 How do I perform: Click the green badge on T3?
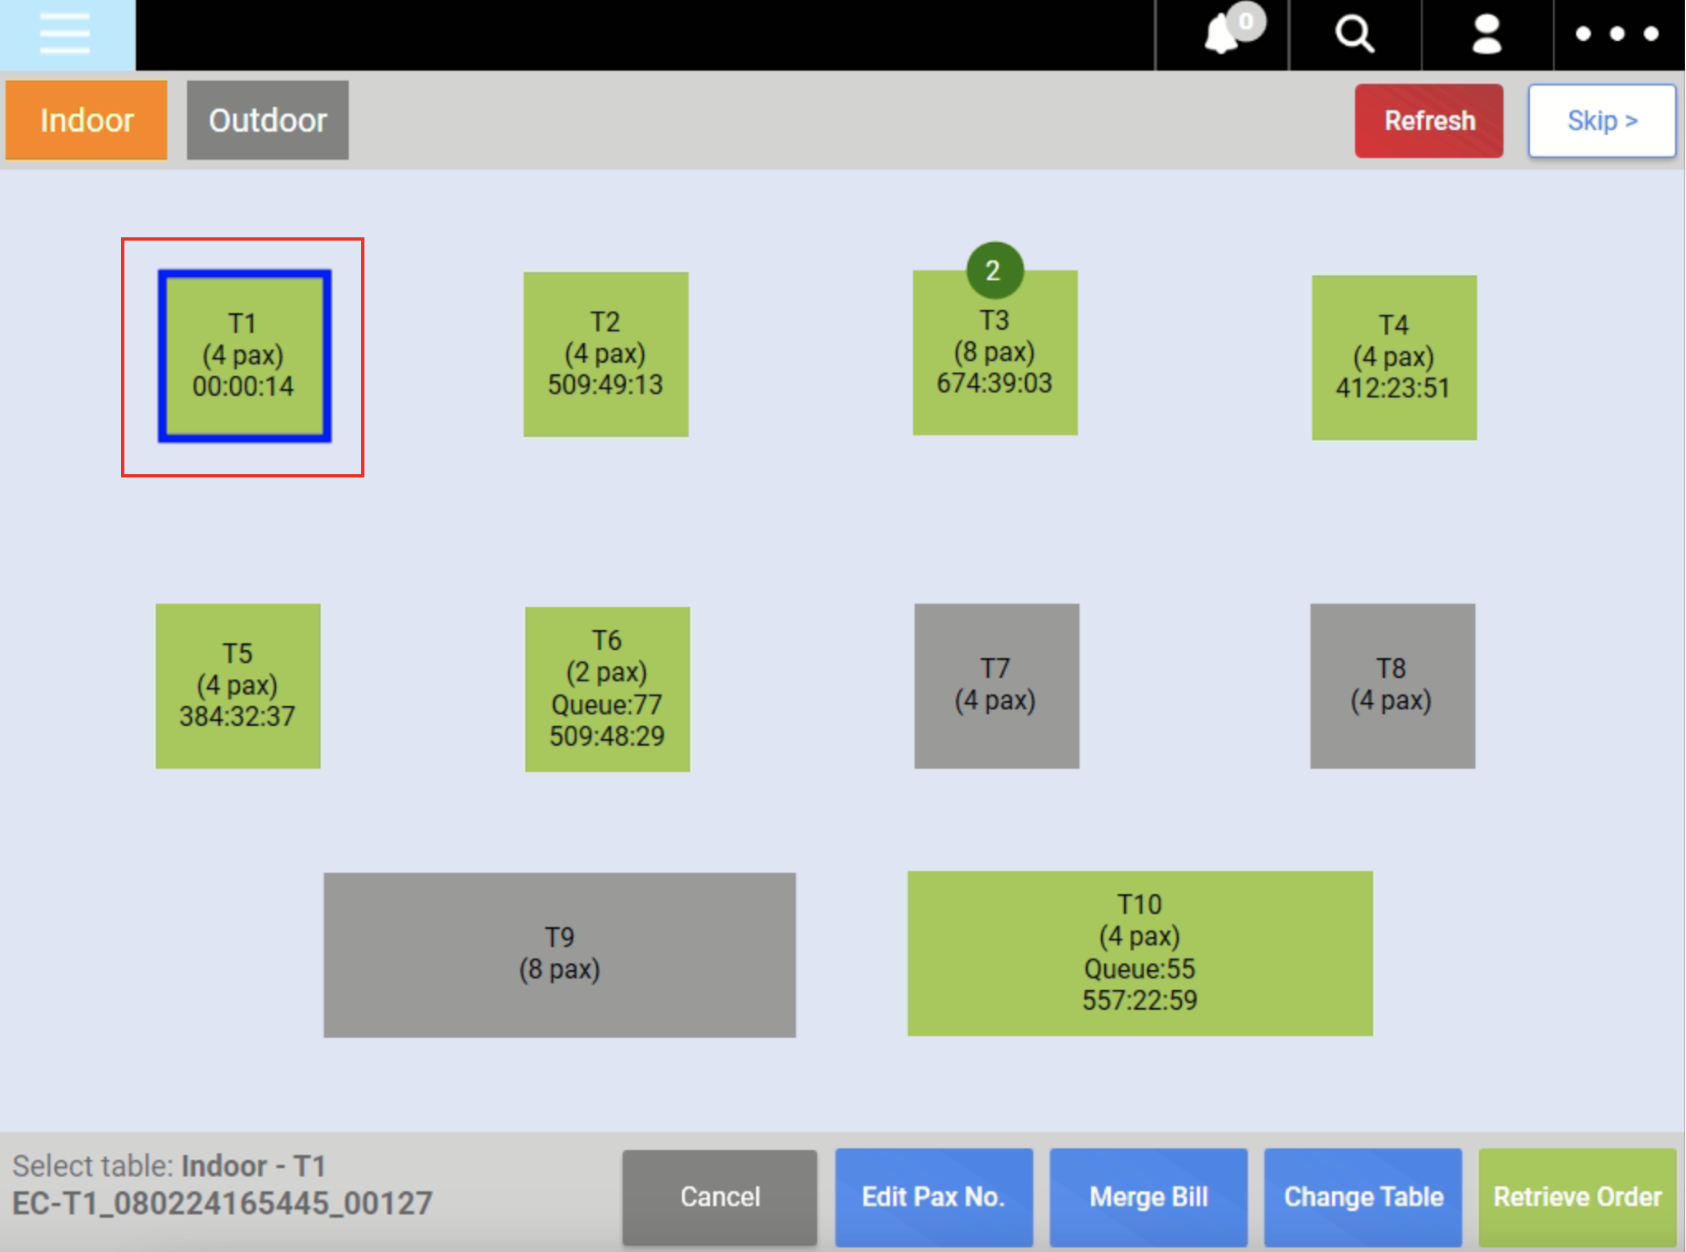(x=994, y=270)
